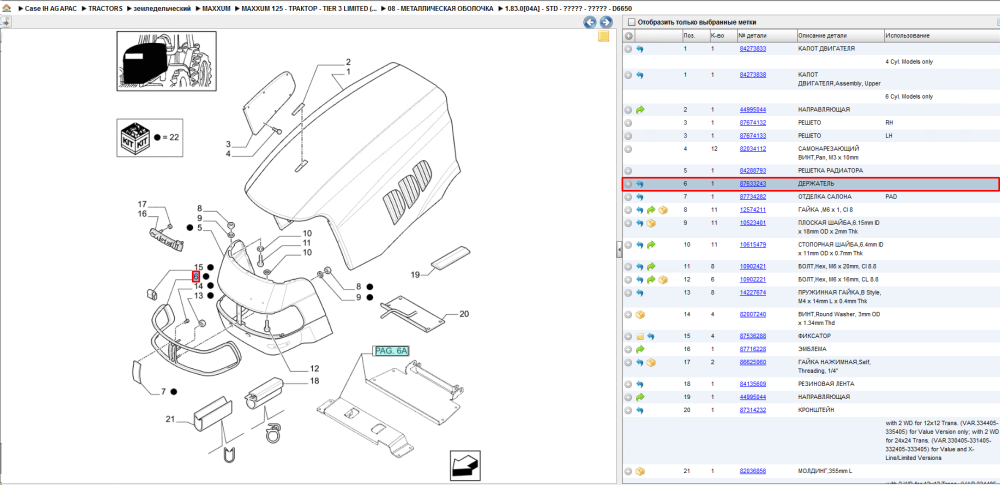Collapse parts panel using the splitter handle
Screen dimensions: 1000x485
click(619, 250)
